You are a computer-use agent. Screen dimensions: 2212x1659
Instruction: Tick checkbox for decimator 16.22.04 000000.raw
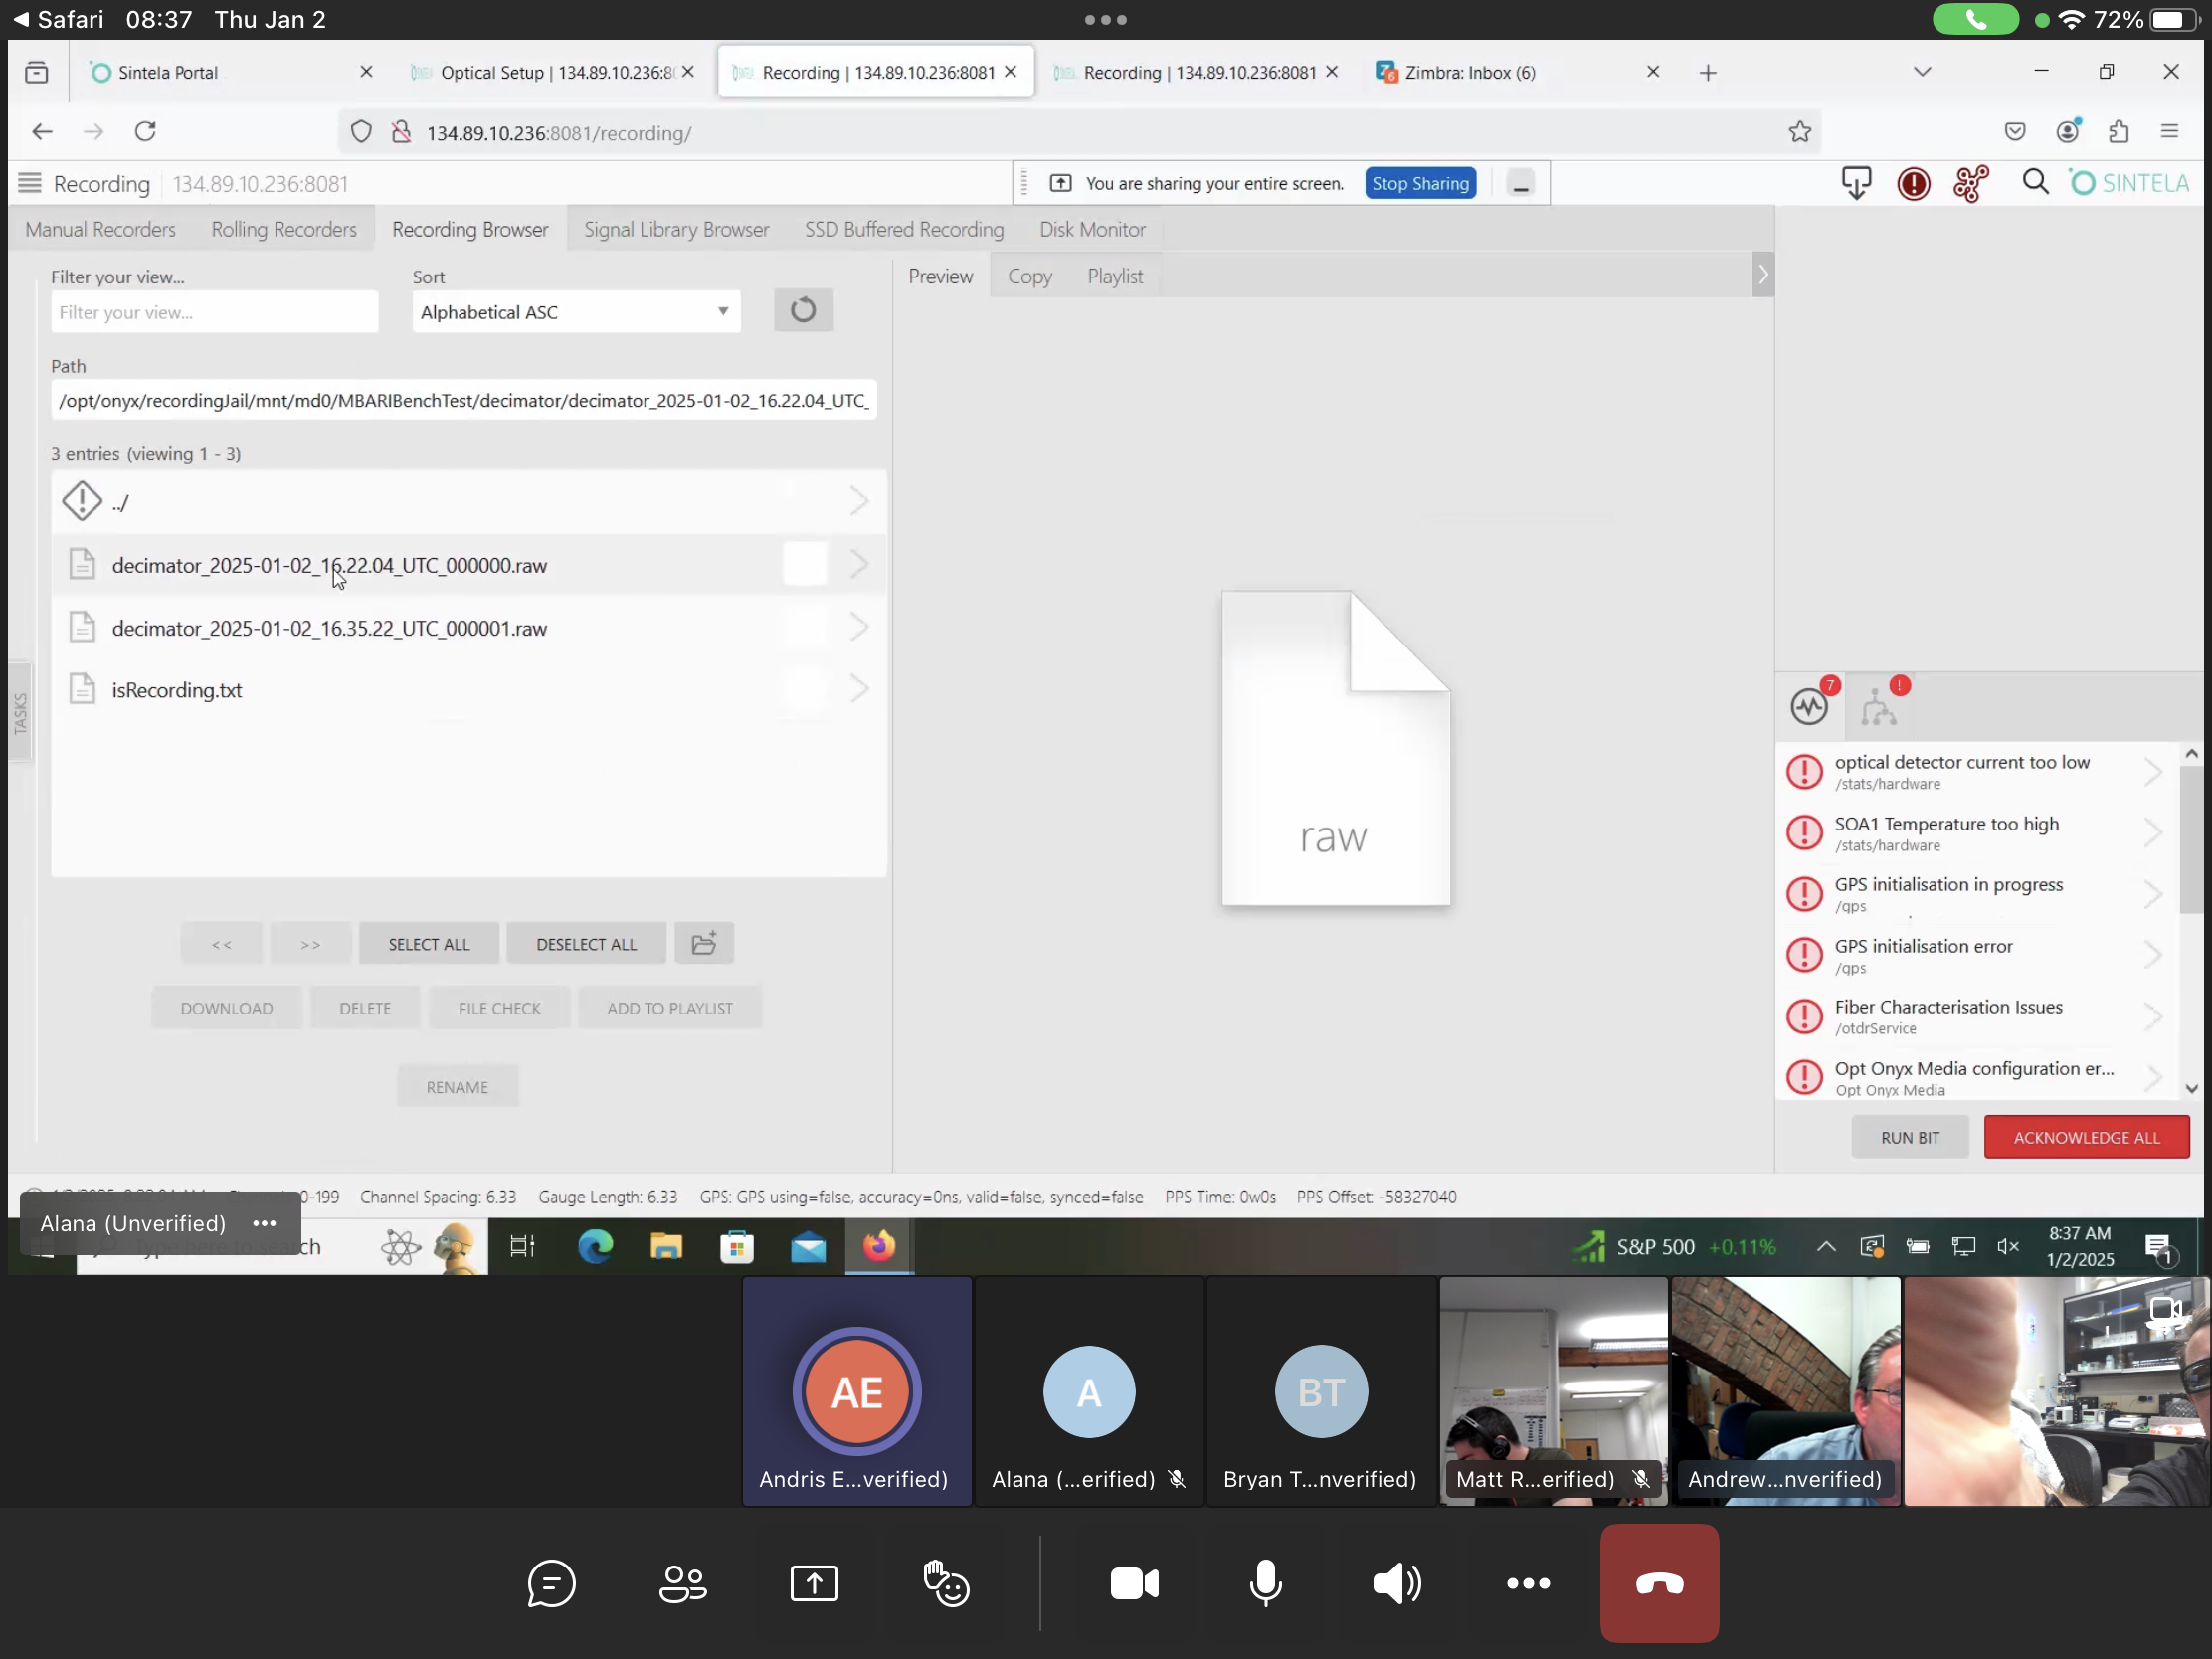(805, 564)
